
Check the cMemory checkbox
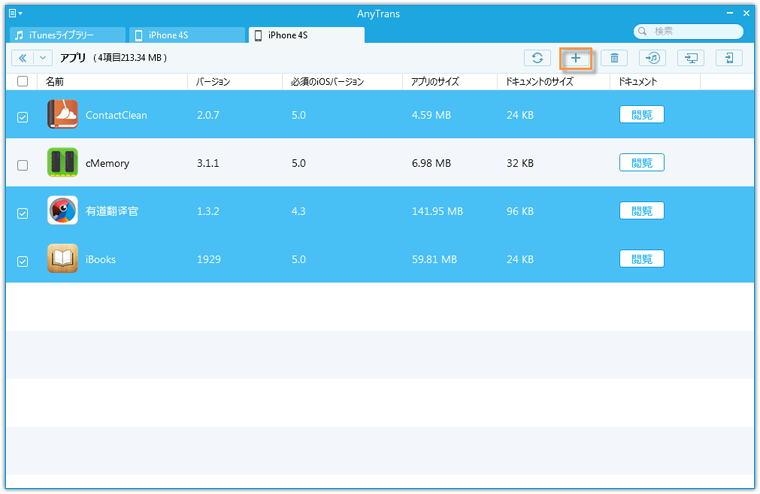(x=22, y=165)
